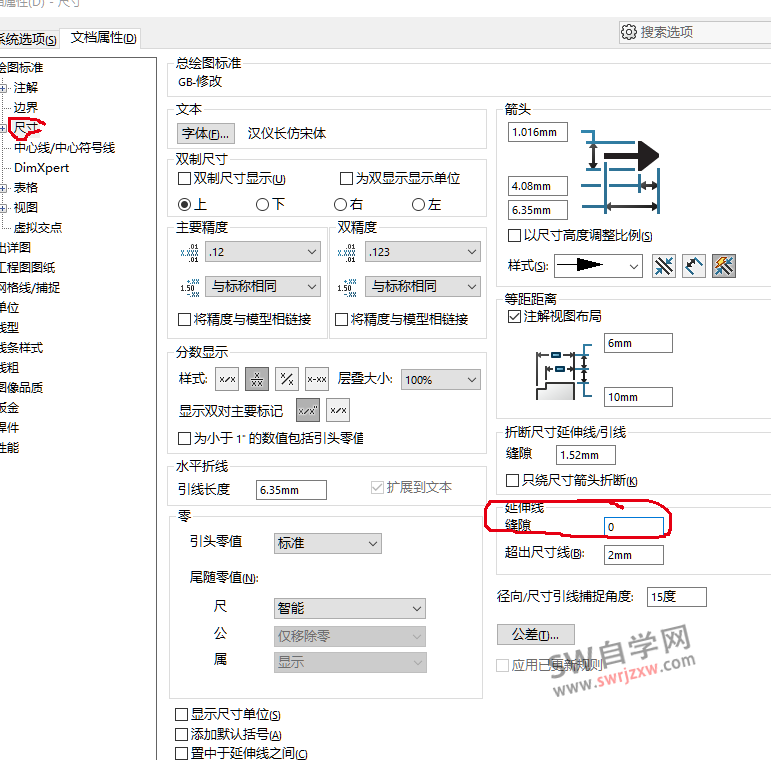Switch to 文档属性 tab
The width and height of the screenshot is (771, 760).
103,38
